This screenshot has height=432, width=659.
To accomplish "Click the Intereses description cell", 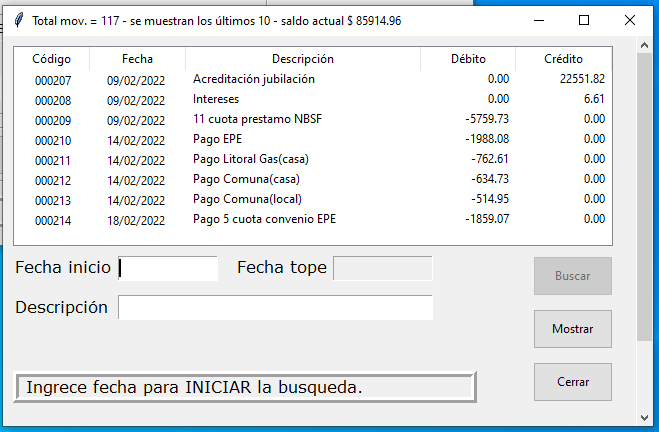I will (216, 99).
